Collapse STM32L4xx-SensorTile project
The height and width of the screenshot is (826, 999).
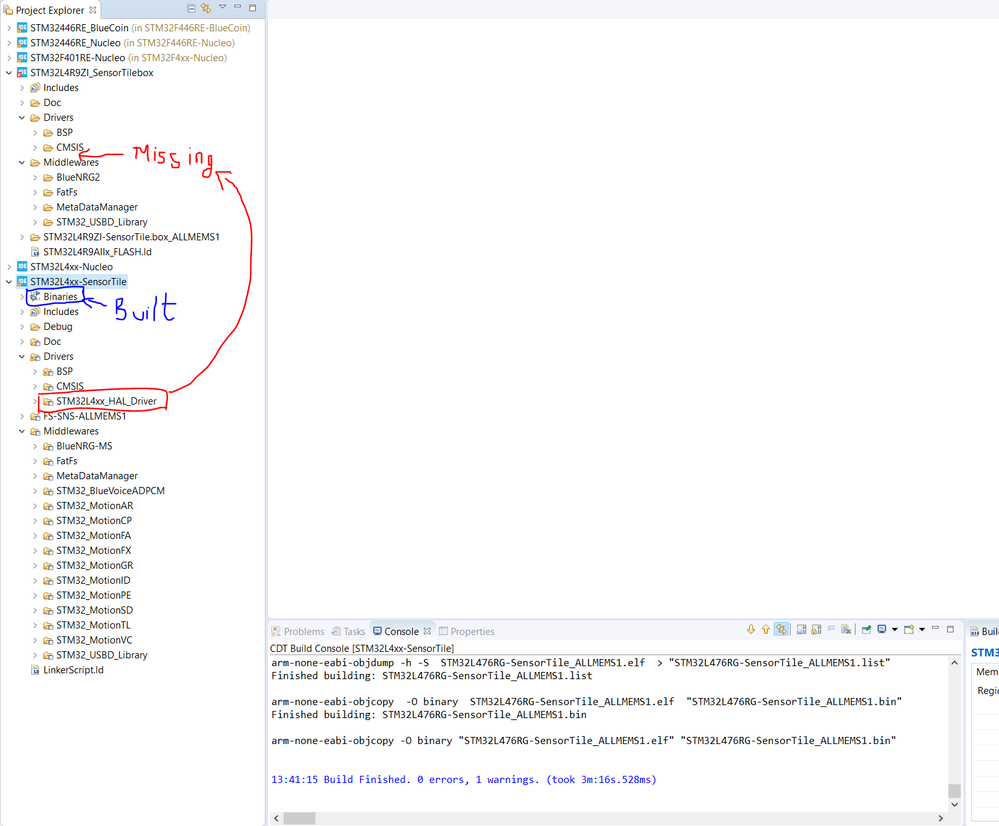pos(9,282)
